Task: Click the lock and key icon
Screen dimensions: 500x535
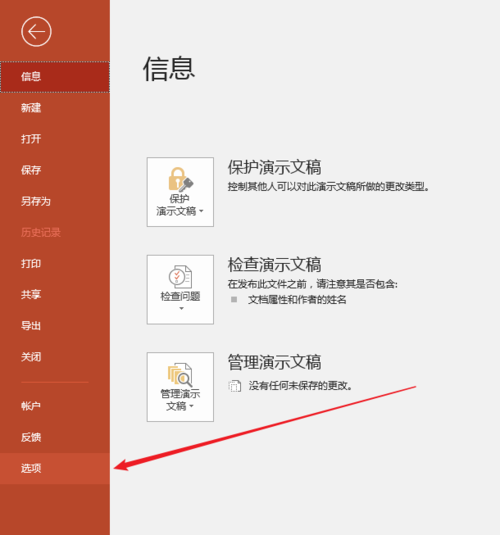Action: point(181,179)
